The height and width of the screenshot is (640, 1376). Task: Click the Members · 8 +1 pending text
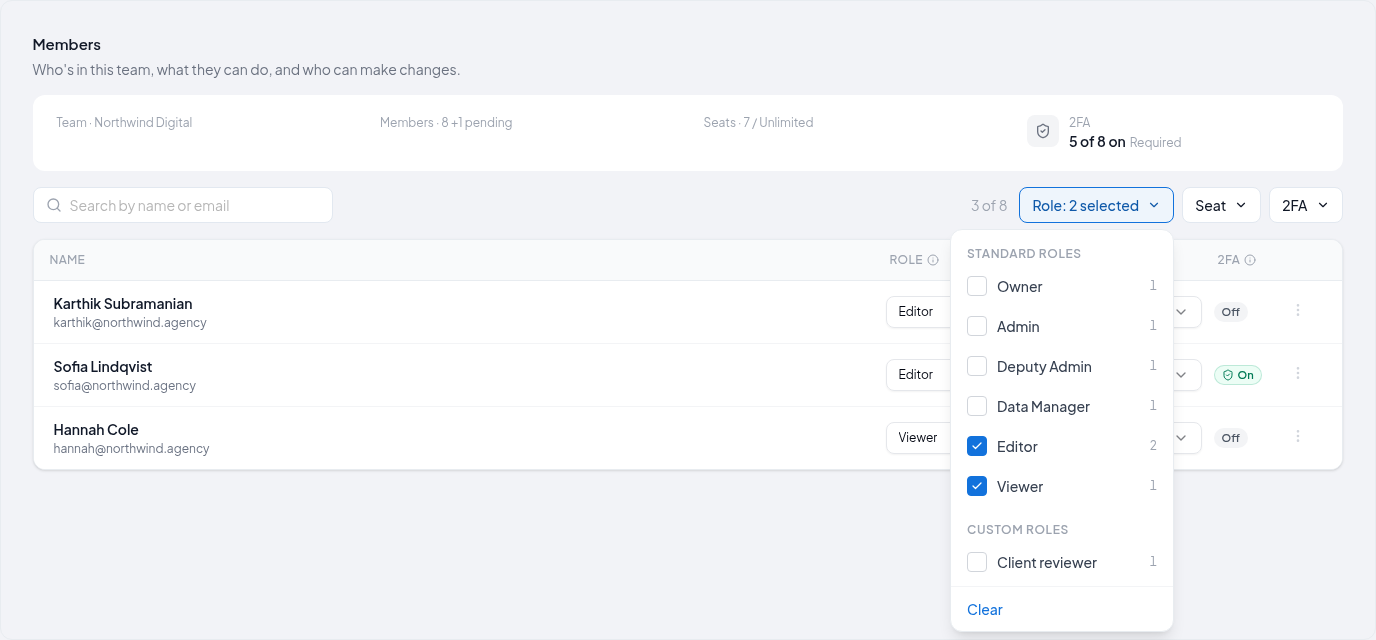[446, 123]
